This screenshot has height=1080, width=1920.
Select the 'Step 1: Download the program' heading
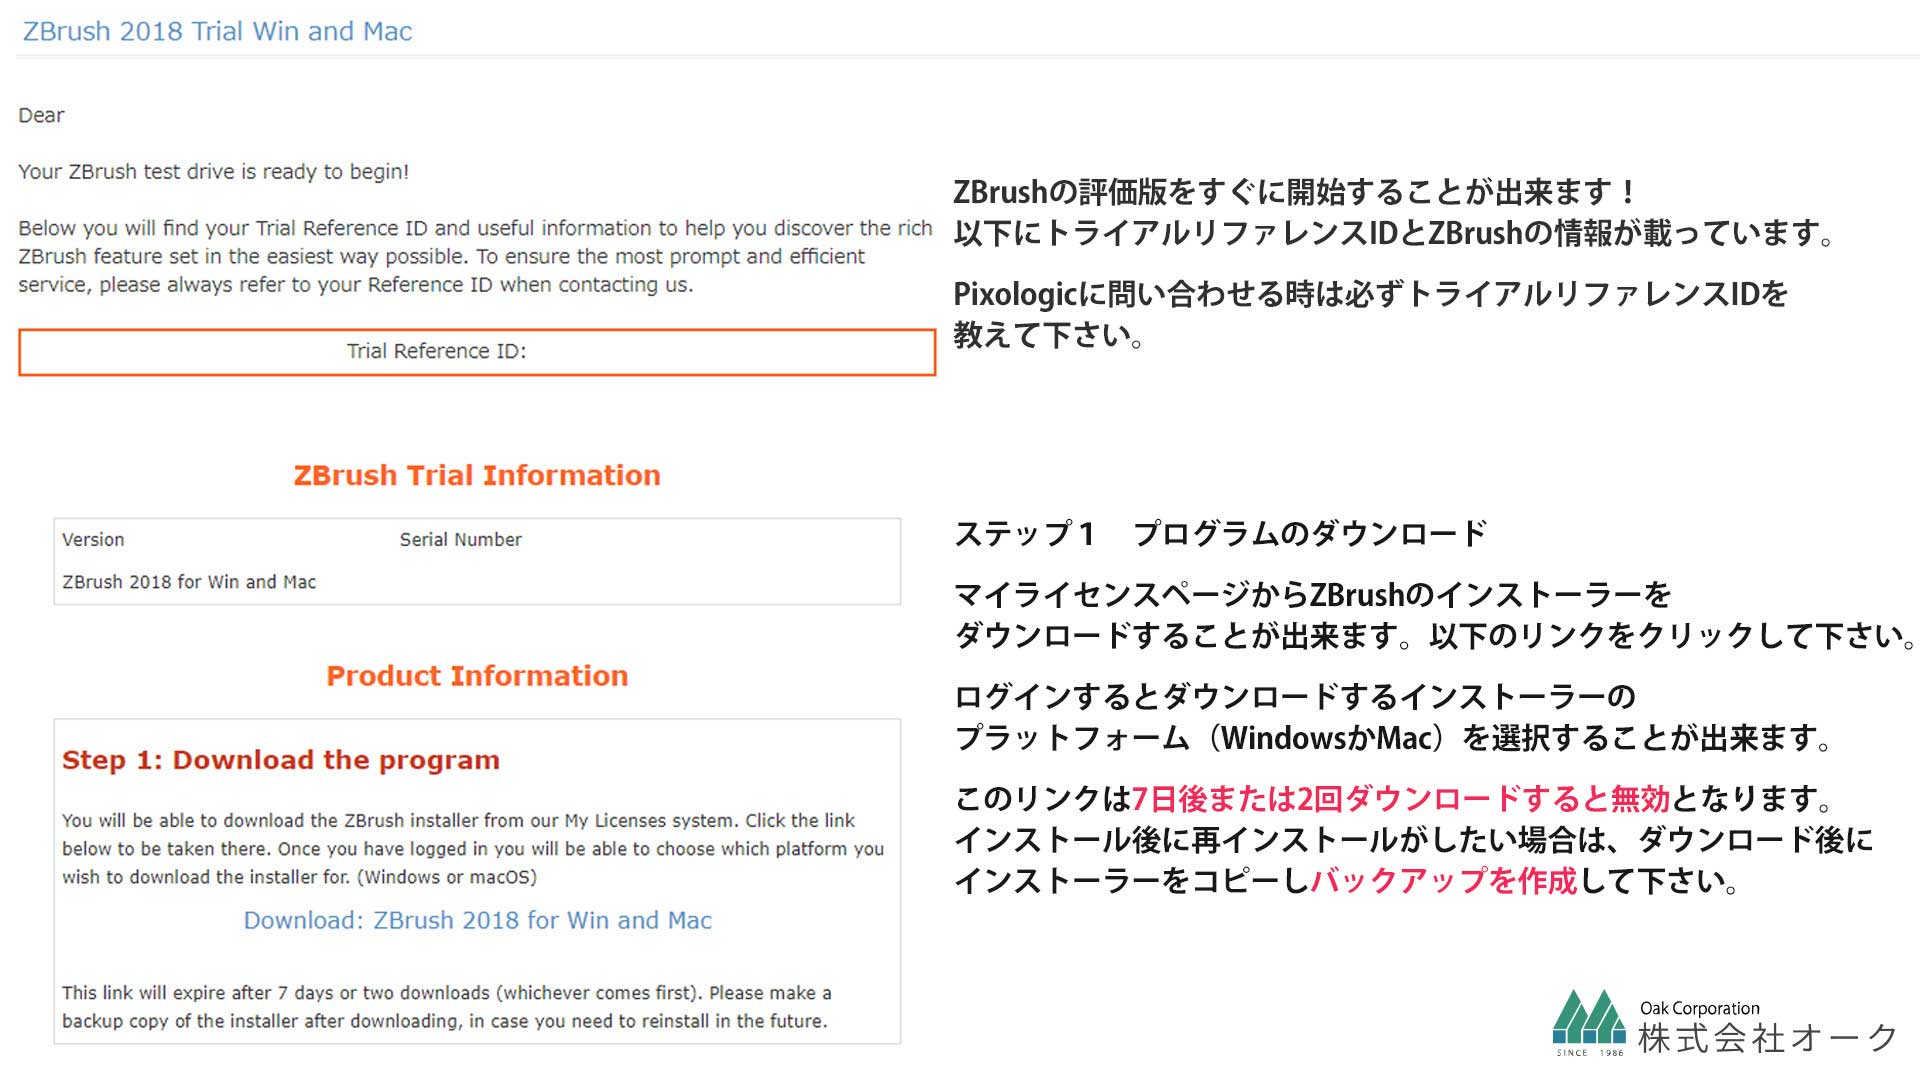point(281,760)
